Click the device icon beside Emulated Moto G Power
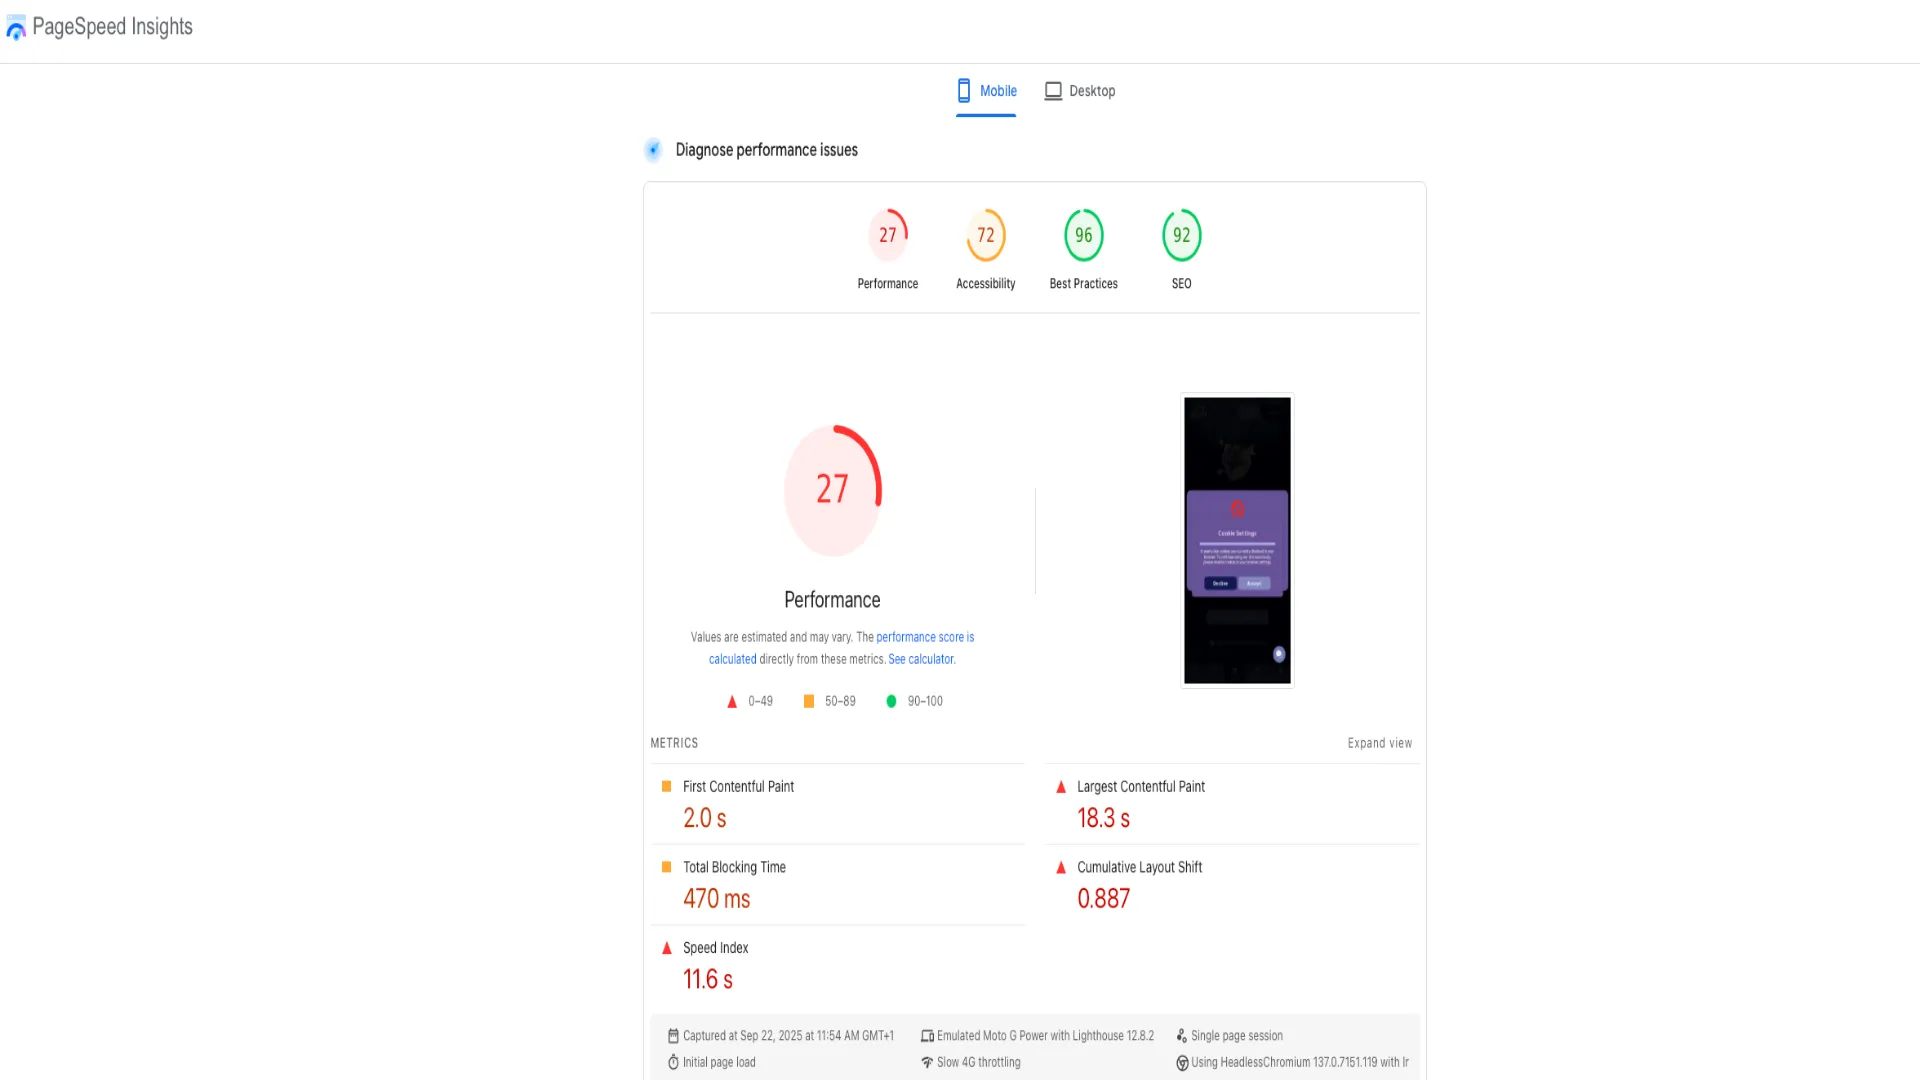This screenshot has width=1920, height=1080. pyautogui.click(x=927, y=1036)
